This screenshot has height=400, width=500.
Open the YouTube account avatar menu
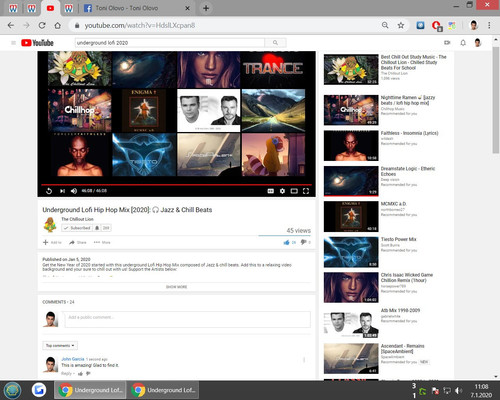point(478,43)
